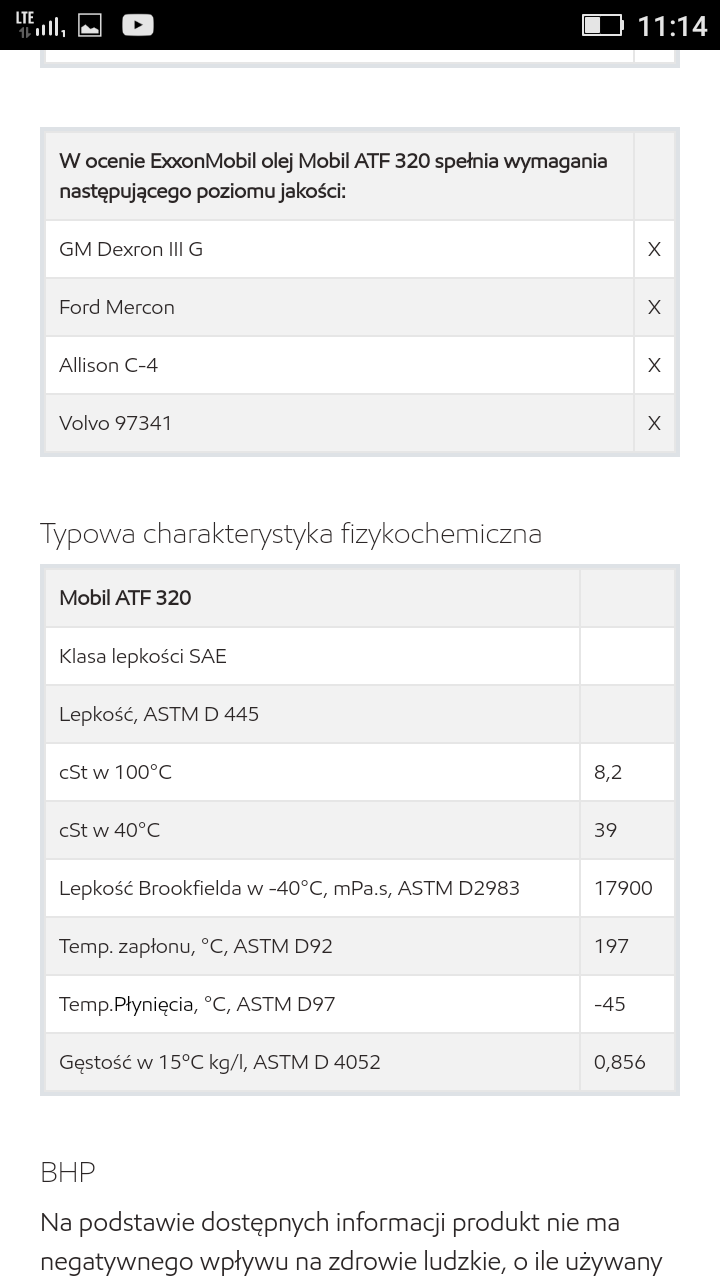
Task: Tap the Gęstość w 15°C value 0,856
Action: coord(620,1062)
